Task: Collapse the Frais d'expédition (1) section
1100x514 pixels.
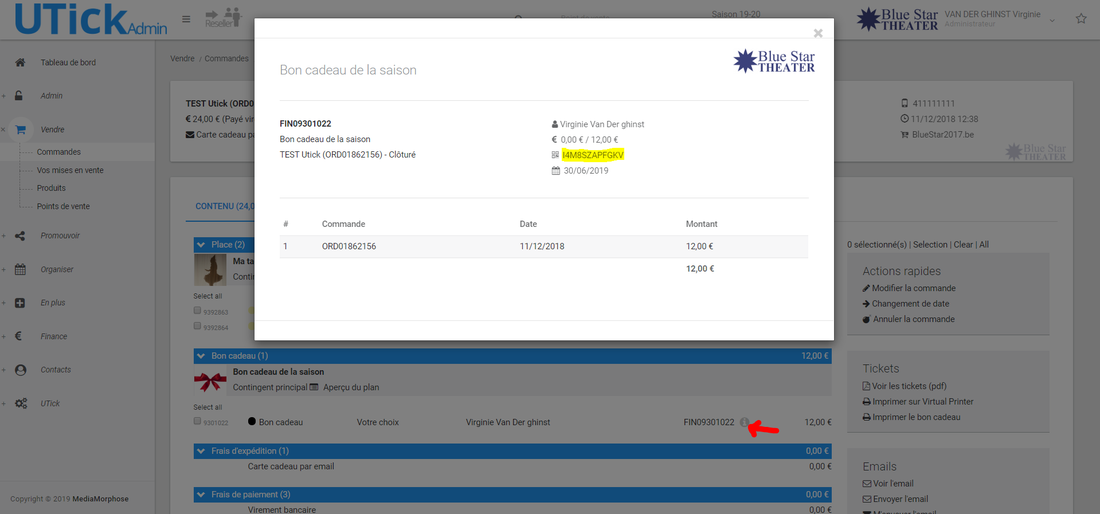Action: coord(202,451)
